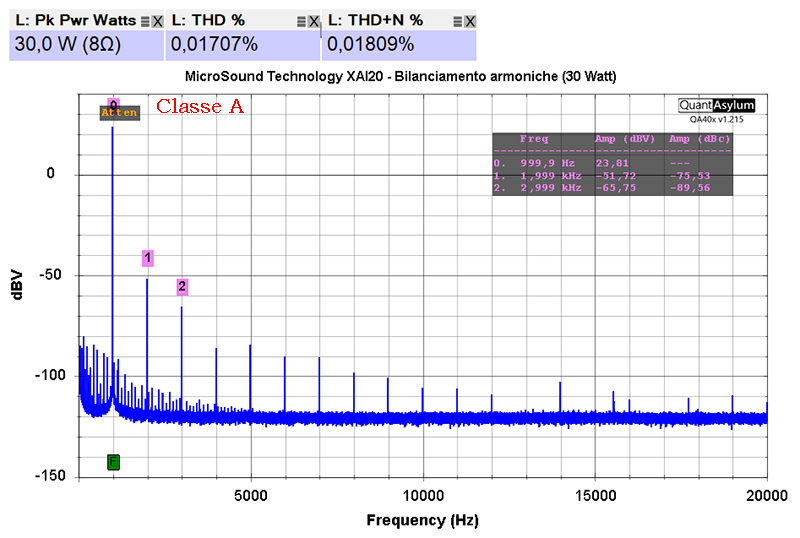Click the dBV vertical axis label
The image size is (800, 538).
(x=17, y=284)
